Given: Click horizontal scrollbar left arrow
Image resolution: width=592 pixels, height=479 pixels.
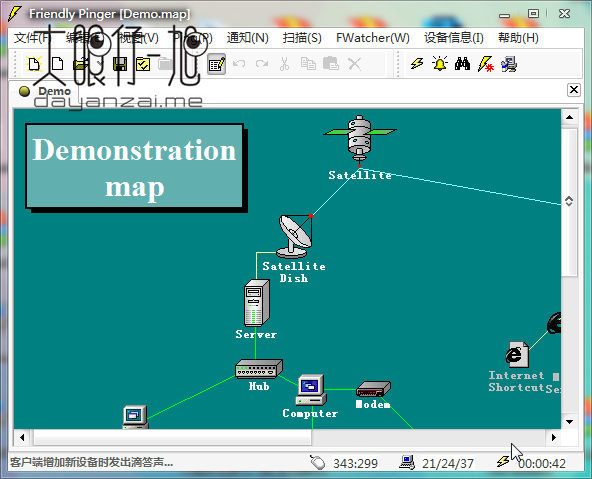Looking at the screenshot, I should coord(22,437).
